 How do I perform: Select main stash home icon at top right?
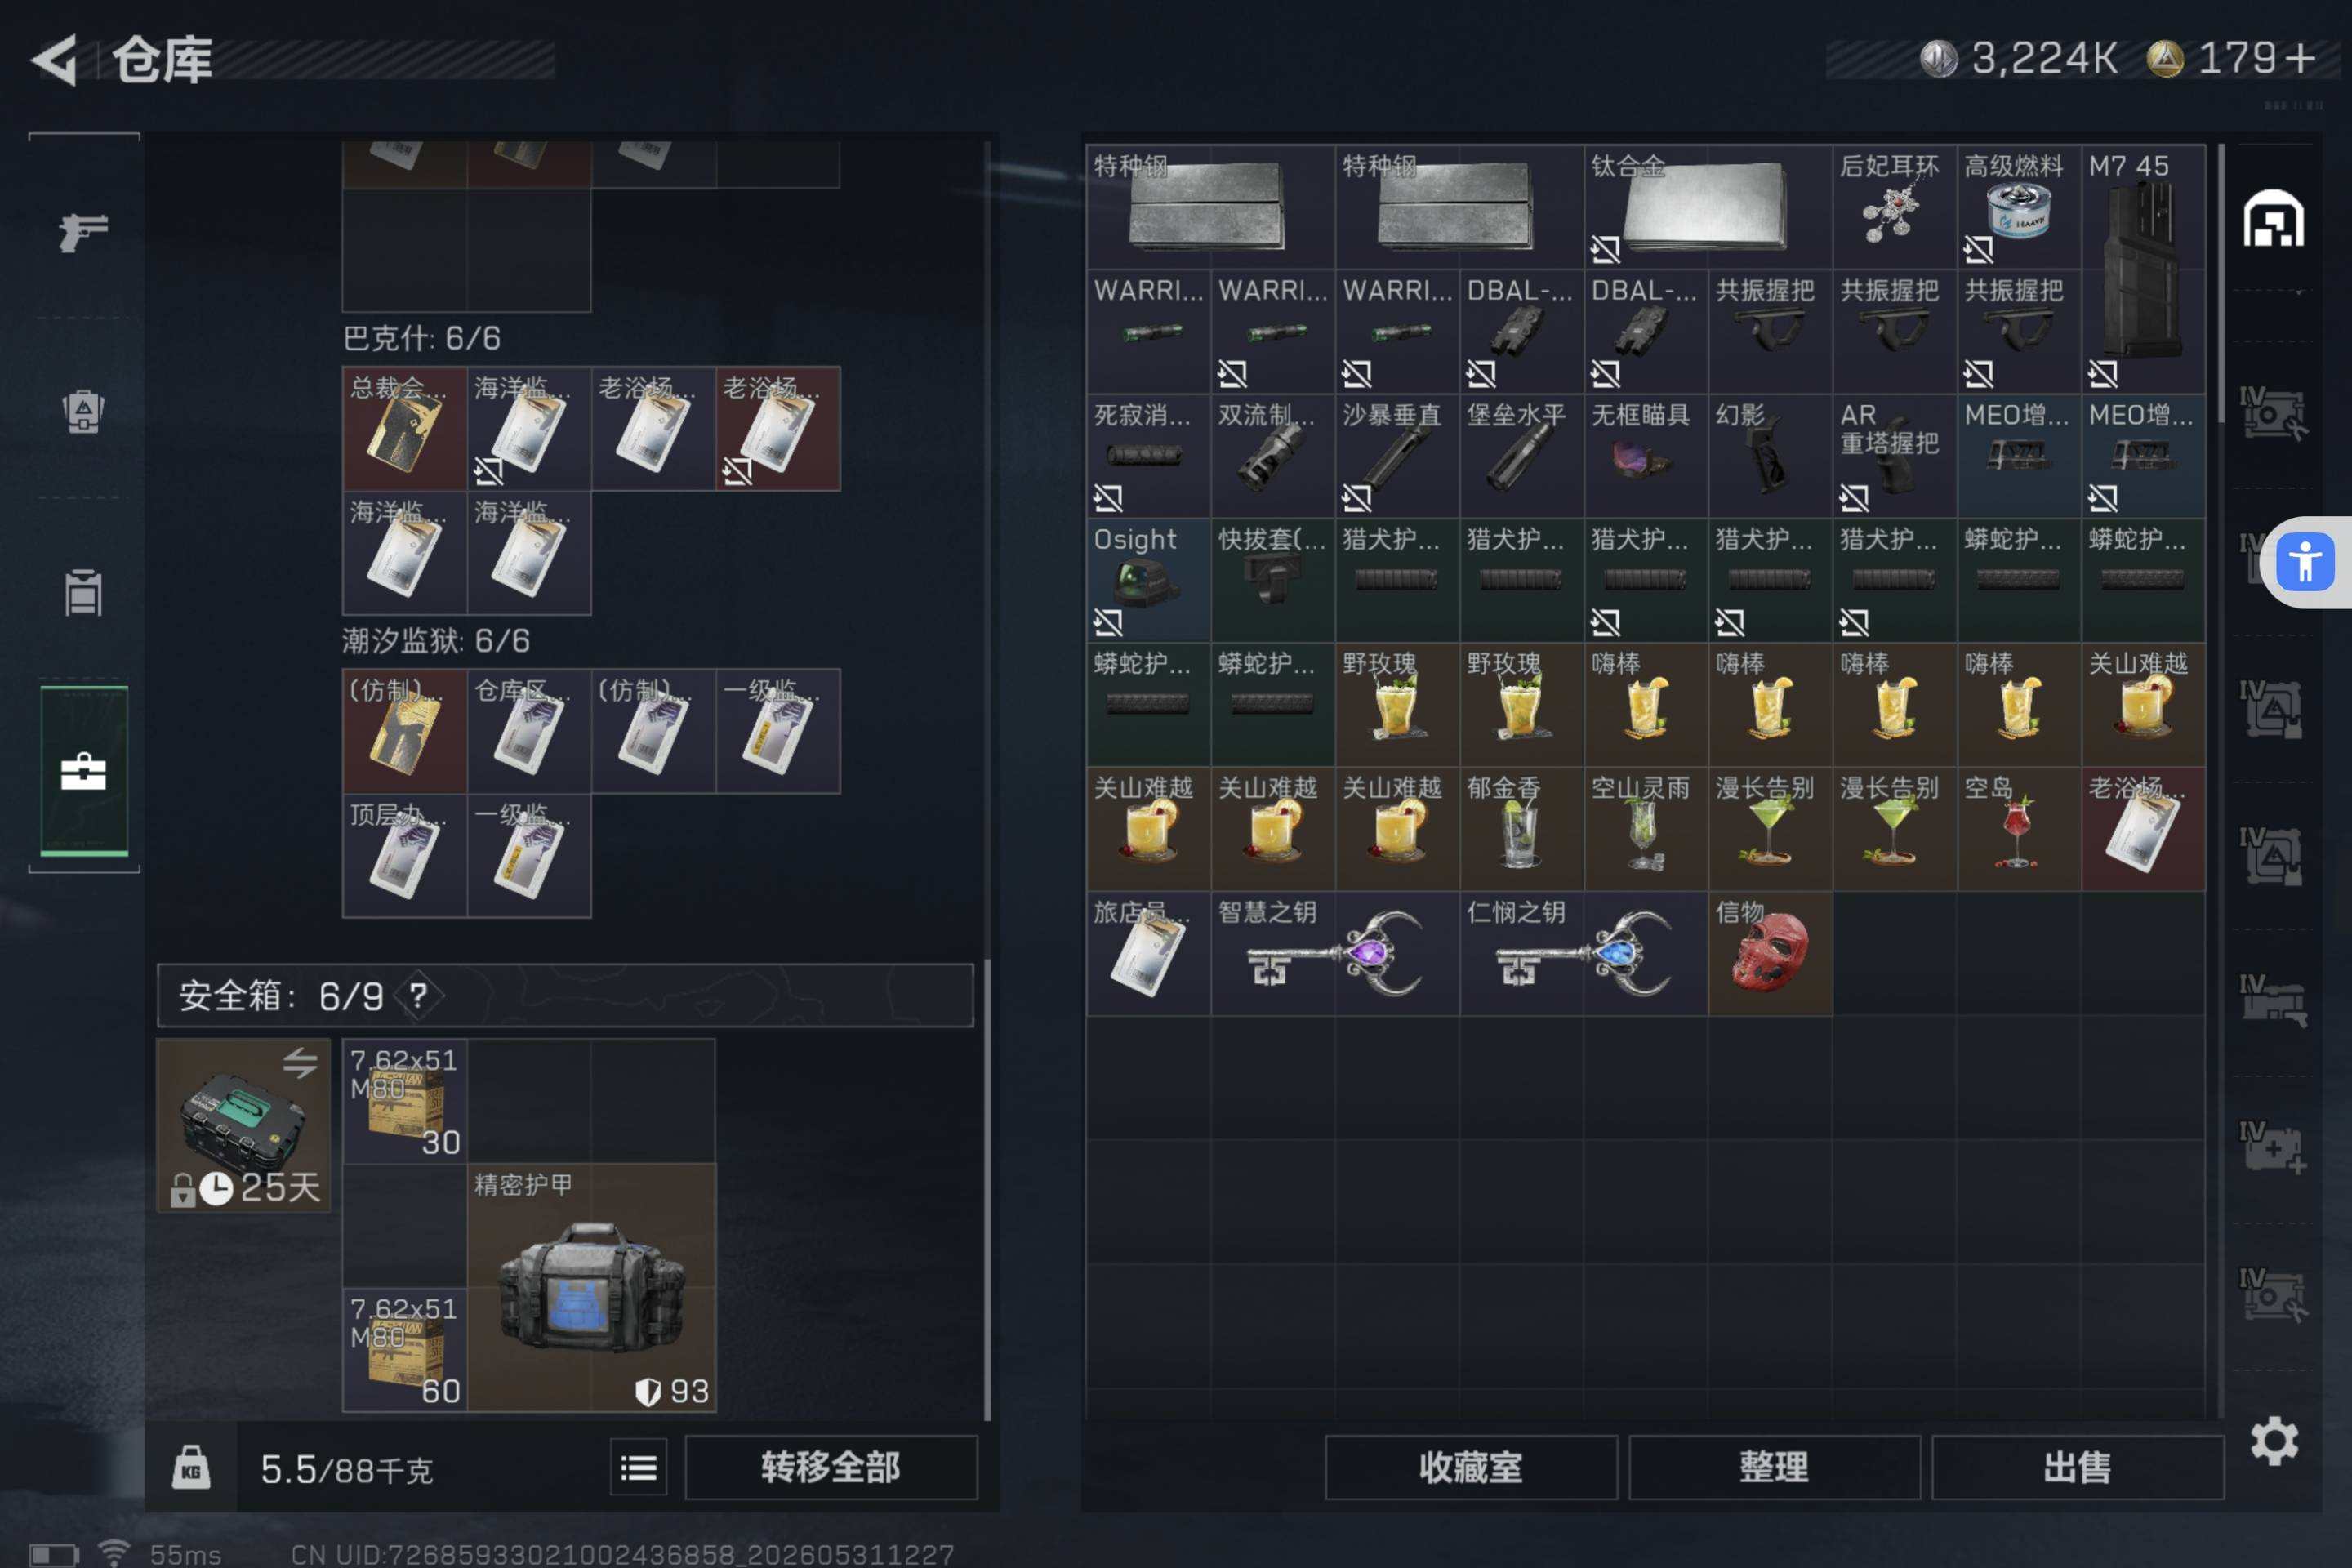[2273, 219]
